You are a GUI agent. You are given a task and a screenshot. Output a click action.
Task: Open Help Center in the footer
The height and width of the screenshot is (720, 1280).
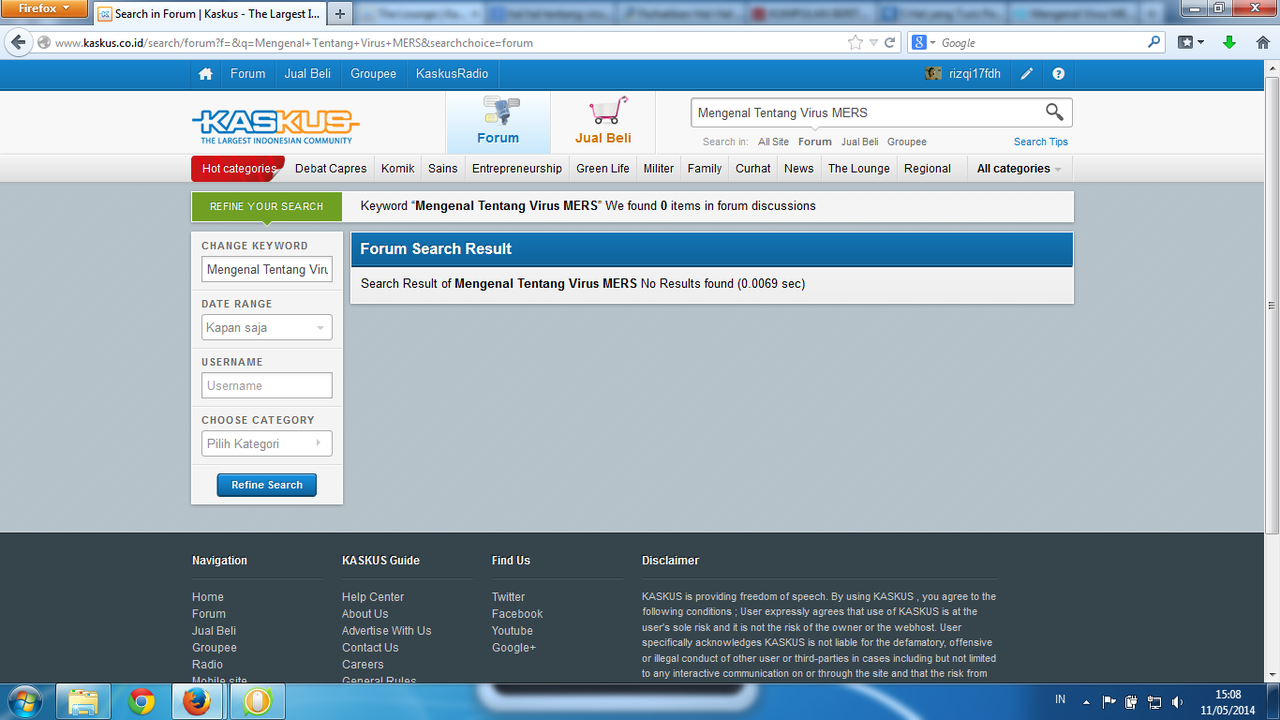click(373, 597)
